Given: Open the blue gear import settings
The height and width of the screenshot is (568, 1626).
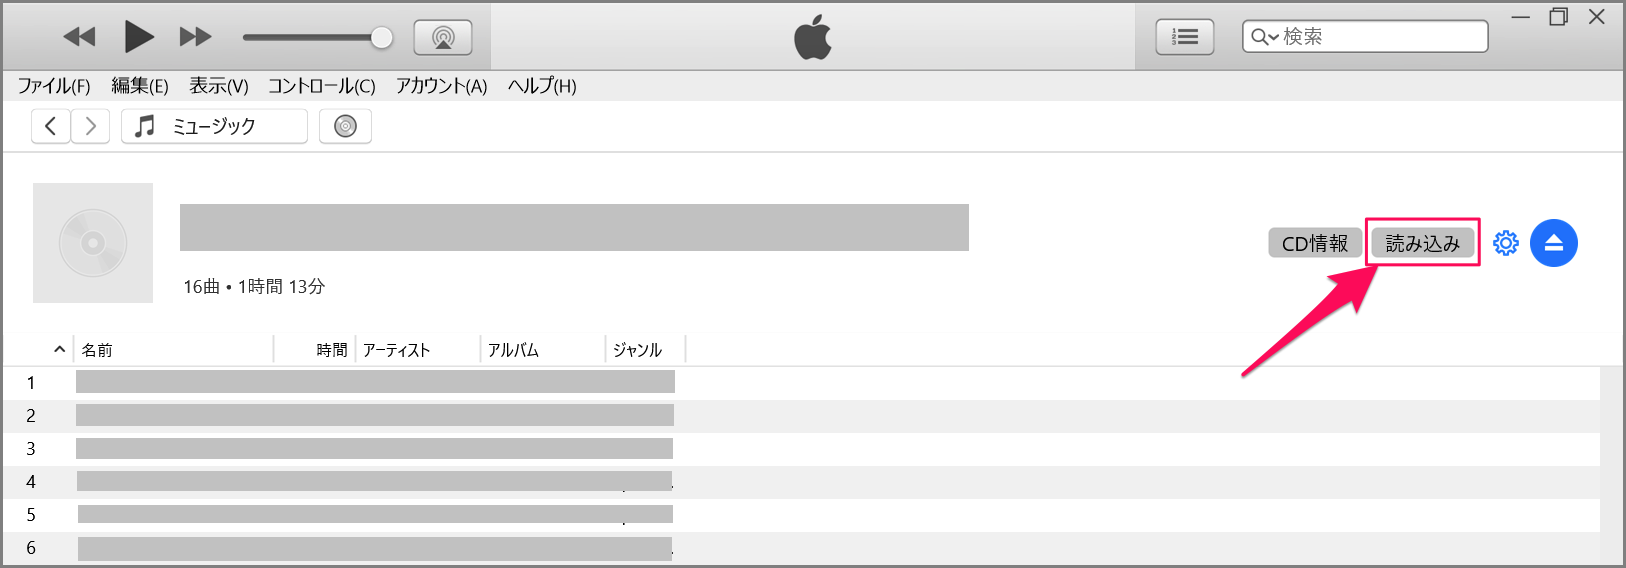Looking at the screenshot, I should (x=1505, y=243).
